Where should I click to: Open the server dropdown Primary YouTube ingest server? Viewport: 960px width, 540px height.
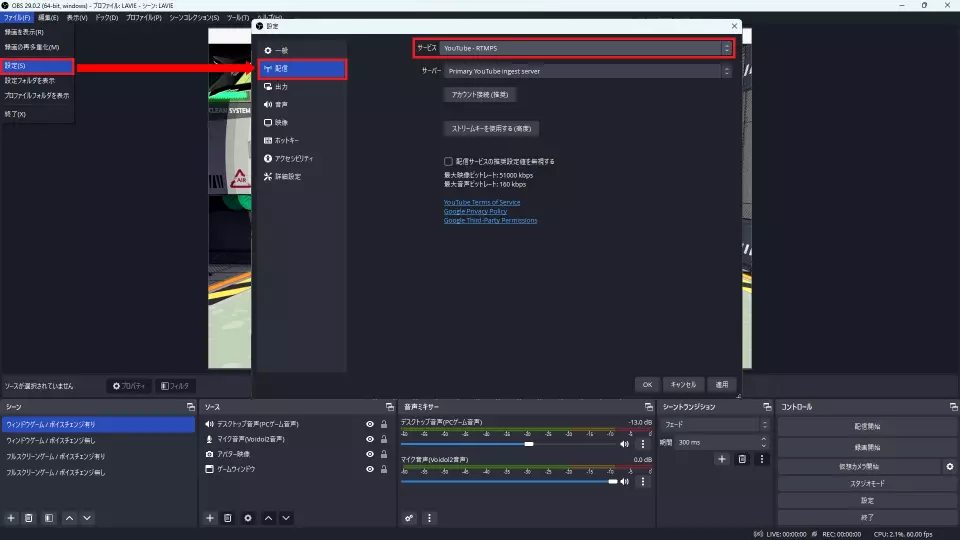click(588, 71)
